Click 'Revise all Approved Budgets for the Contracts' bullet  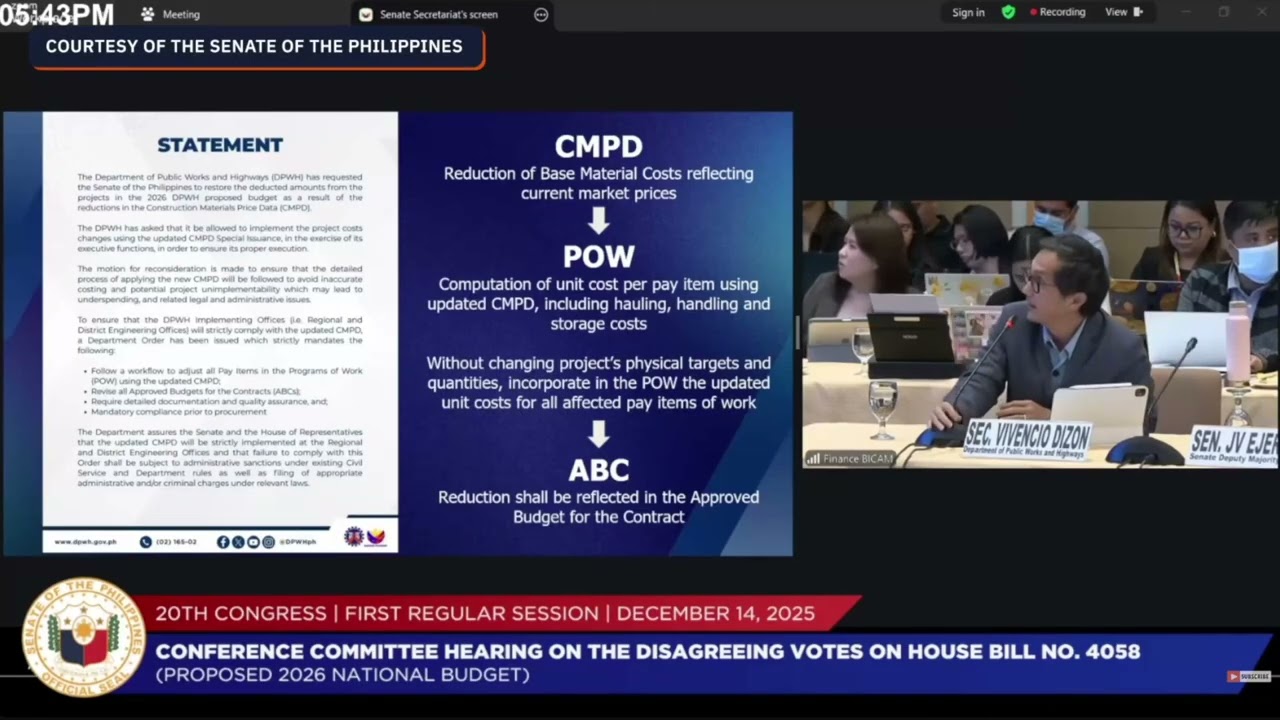(x=196, y=390)
